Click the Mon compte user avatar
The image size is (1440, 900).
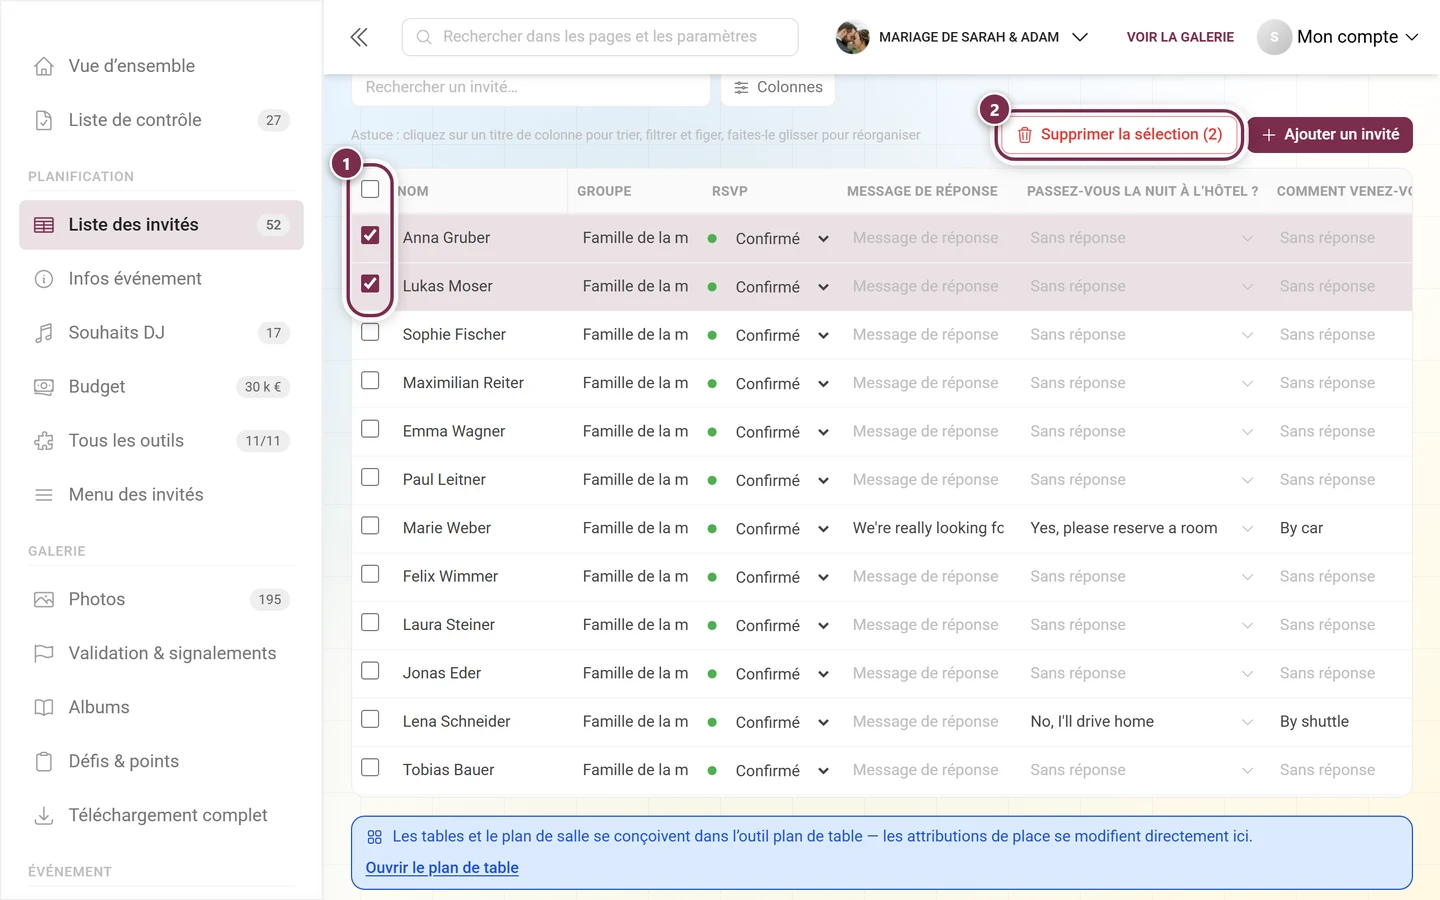click(1274, 37)
